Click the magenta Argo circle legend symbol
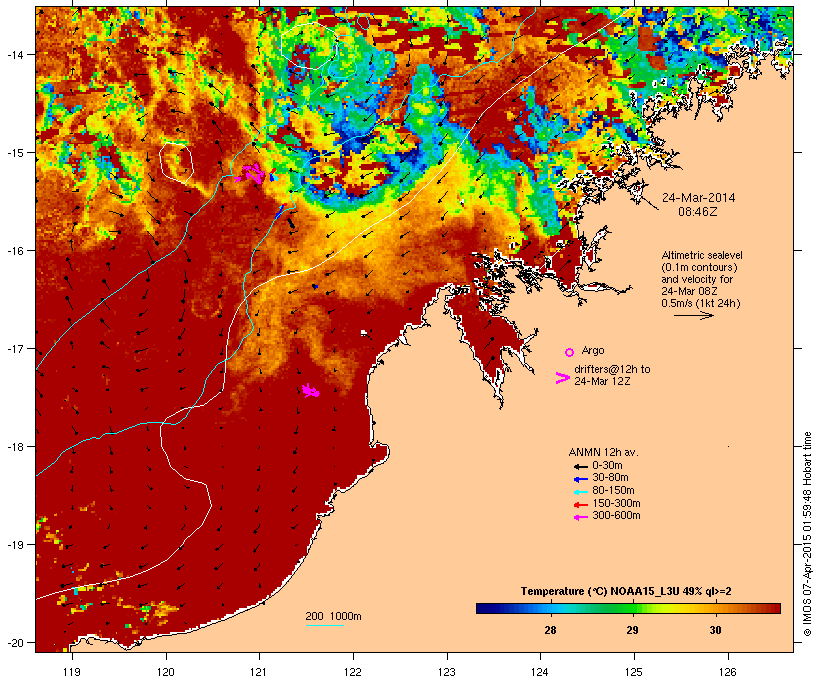 (x=570, y=352)
